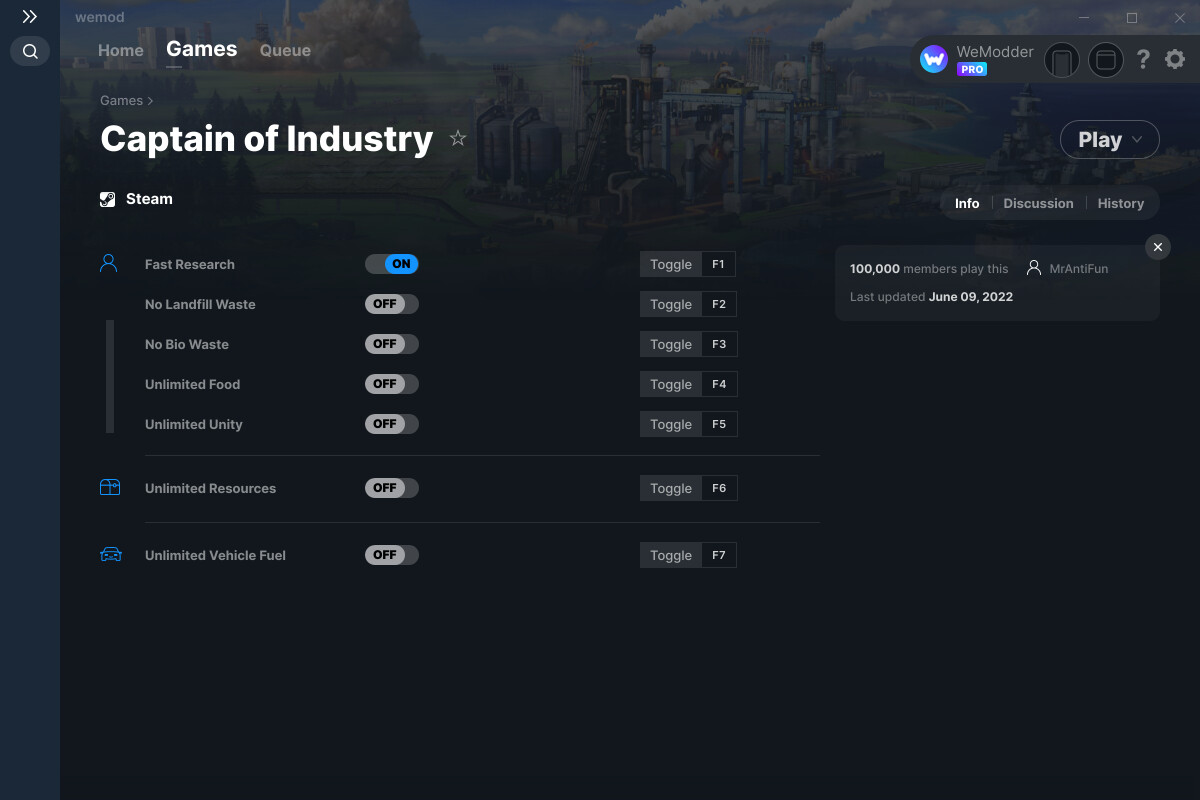Turn off Fast Research toggle

click(x=392, y=264)
